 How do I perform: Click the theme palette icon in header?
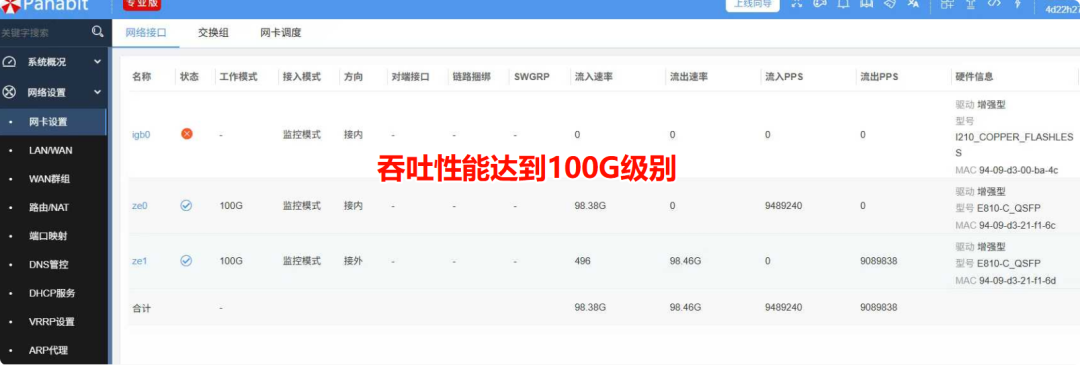(820, 4)
